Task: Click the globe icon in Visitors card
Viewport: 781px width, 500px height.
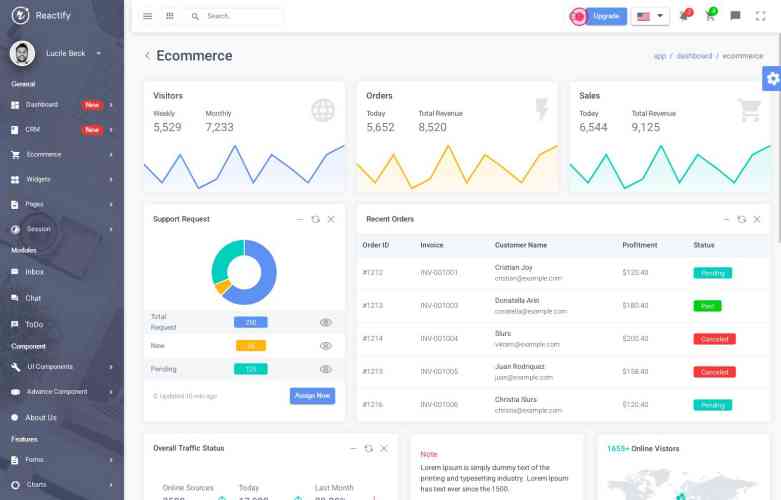Action: click(323, 110)
